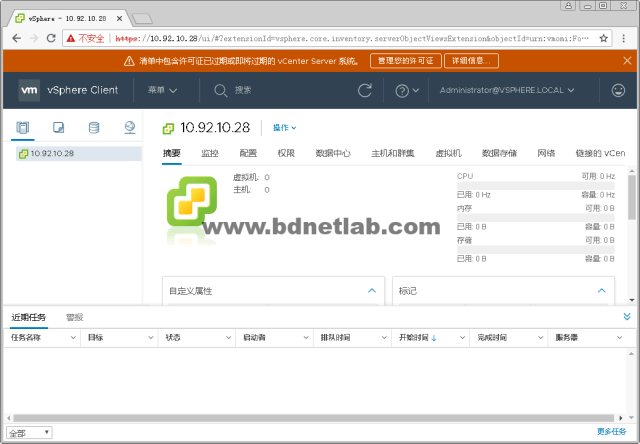Collapse the 标记 panel
This screenshot has width=640, height=444.
point(602,291)
